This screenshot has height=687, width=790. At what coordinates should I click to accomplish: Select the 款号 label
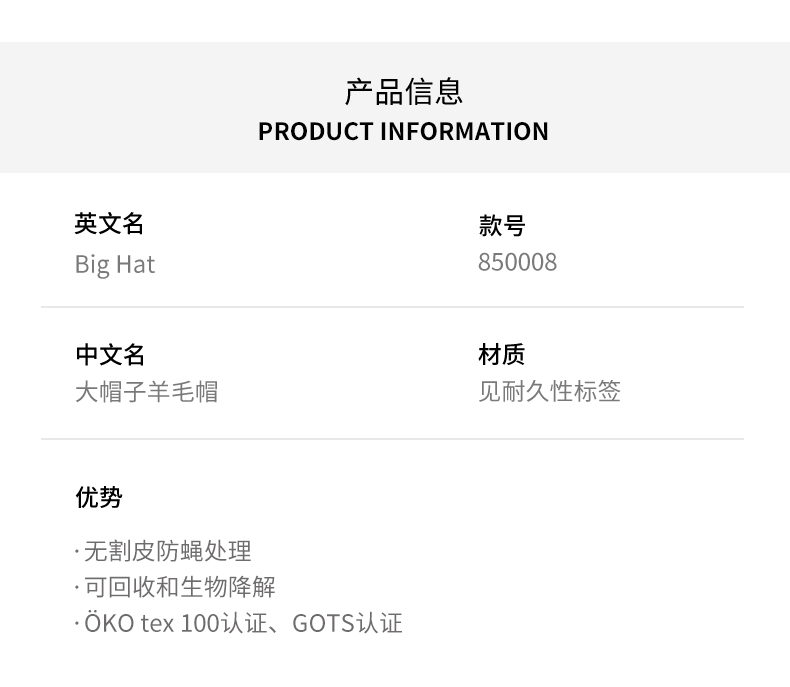[501, 226]
